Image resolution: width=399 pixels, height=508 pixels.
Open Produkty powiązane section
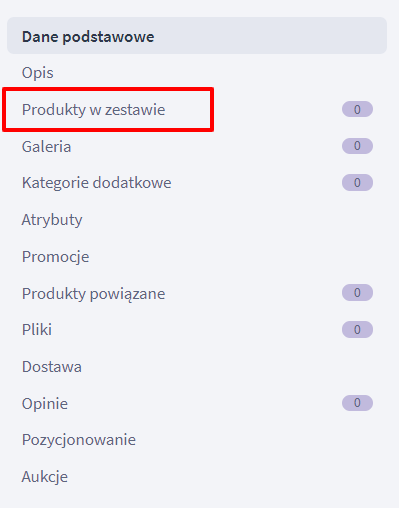point(197,293)
